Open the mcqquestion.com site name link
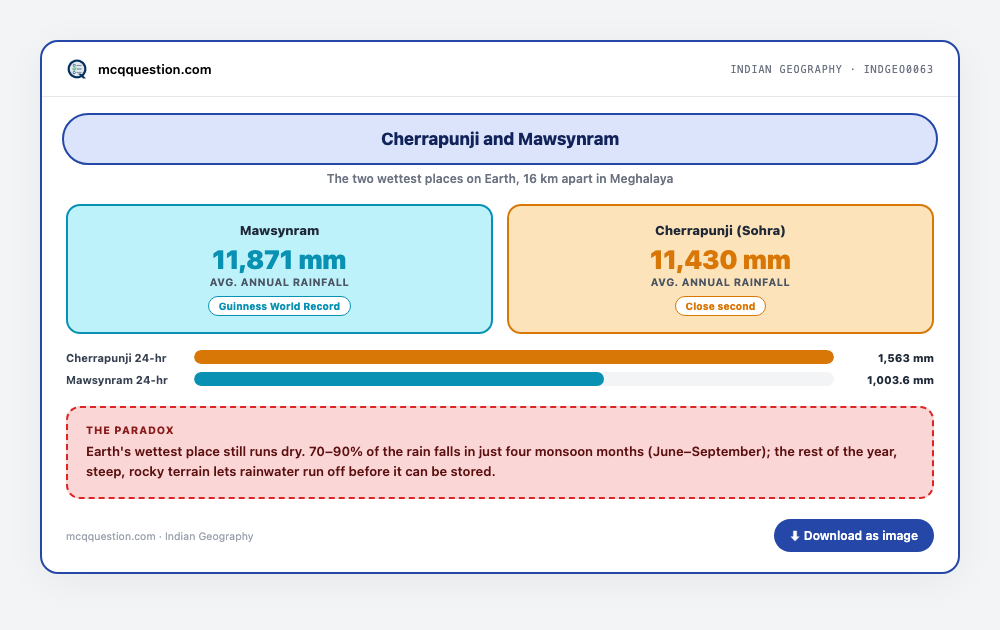Screen dimensions: 1000x630 (x=154, y=70)
